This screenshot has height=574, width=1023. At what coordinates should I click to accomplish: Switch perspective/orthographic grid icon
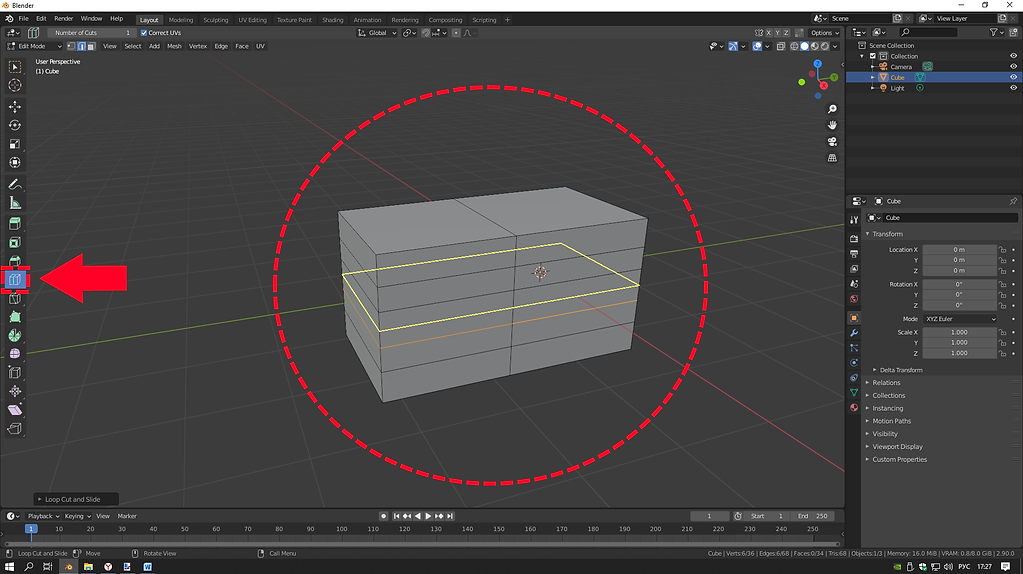[832, 158]
